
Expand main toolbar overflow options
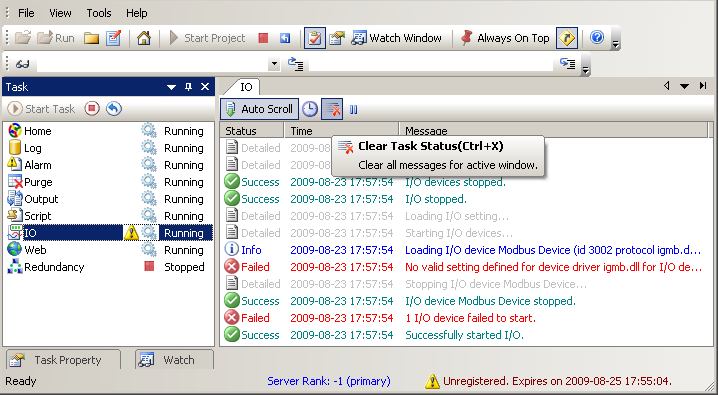click(x=616, y=44)
